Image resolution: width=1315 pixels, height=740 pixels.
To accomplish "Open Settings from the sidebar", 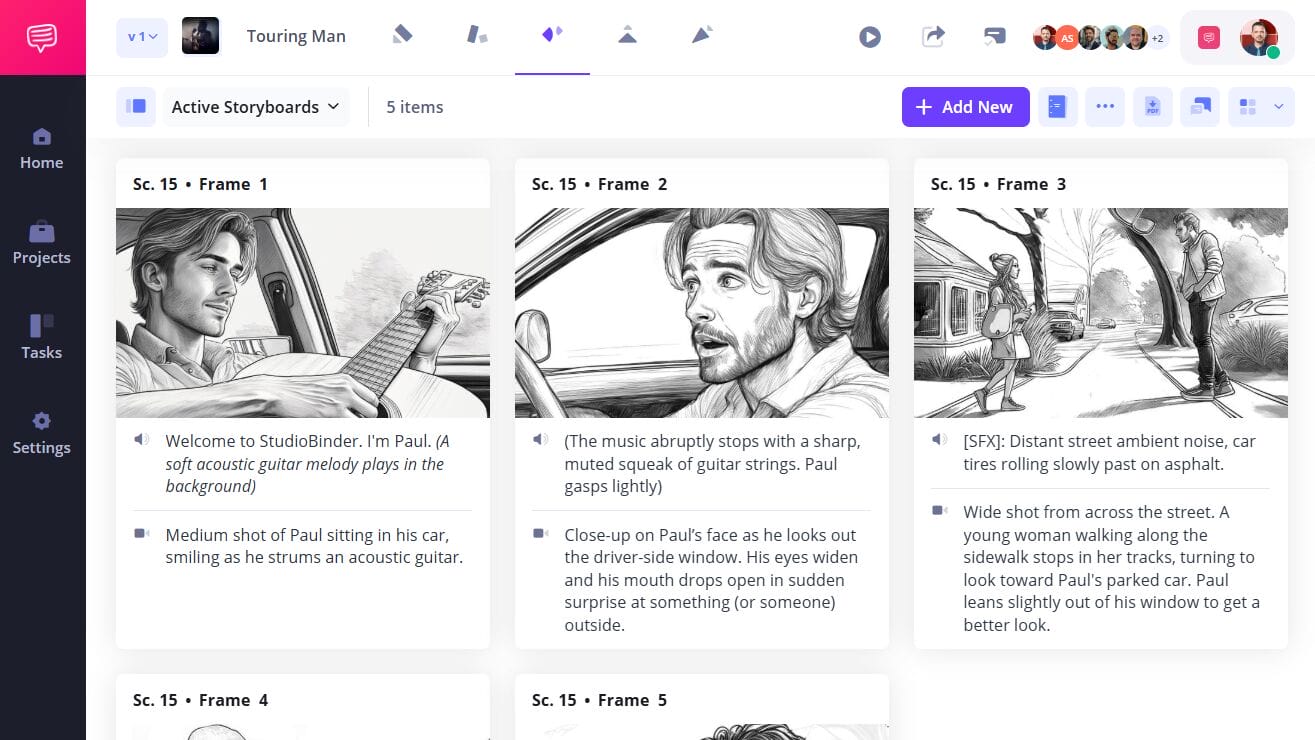I will pos(42,433).
